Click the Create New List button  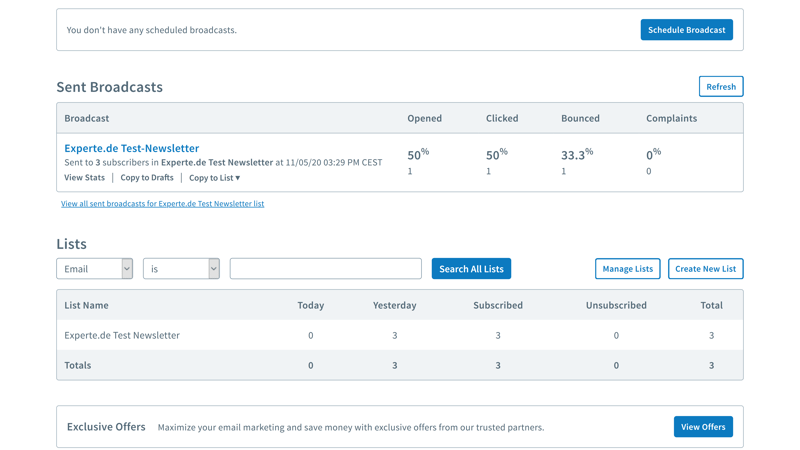coord(705,269)
